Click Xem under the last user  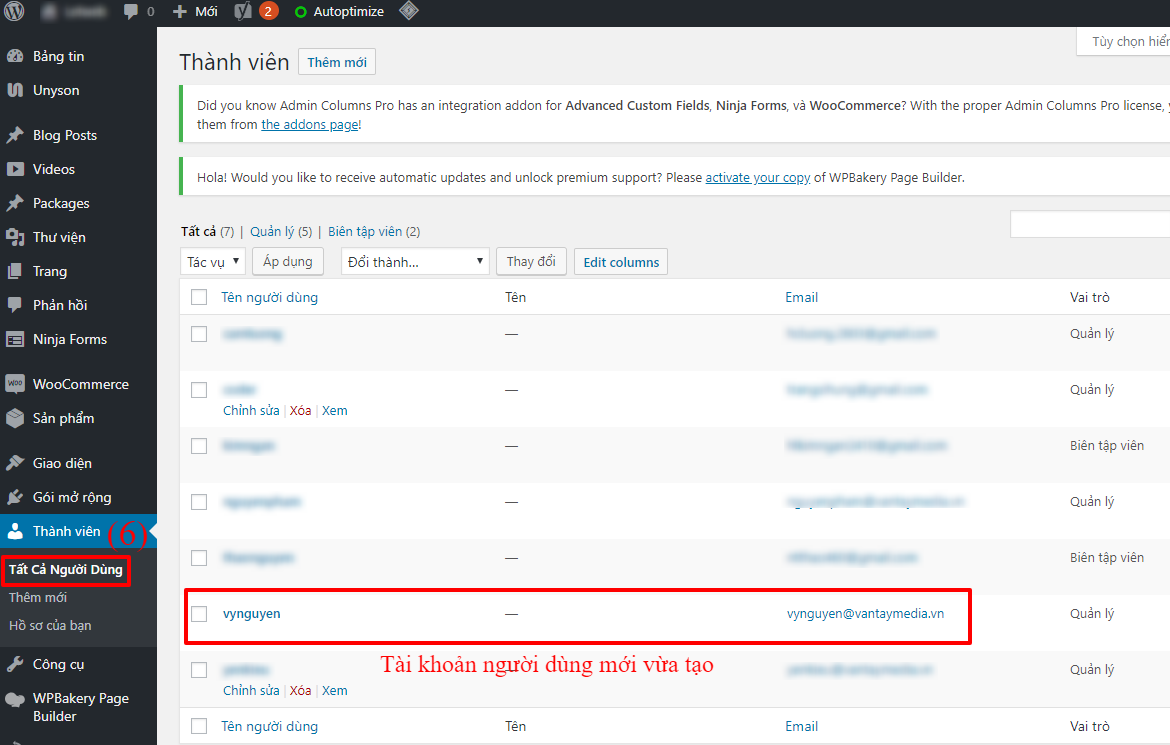click(334, 691)
